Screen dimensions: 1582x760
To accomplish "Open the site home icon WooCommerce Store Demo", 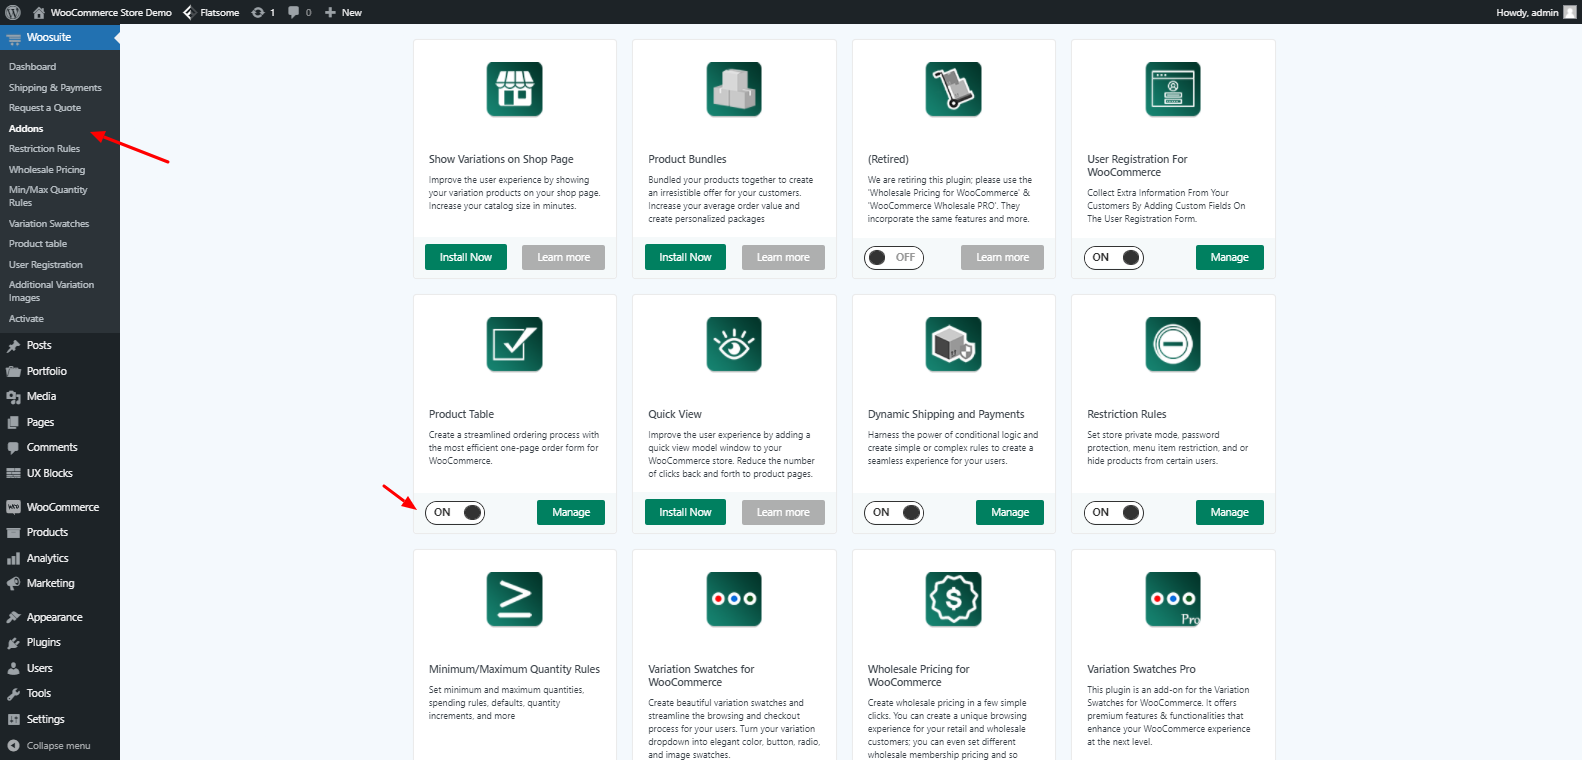I will tap(38, 12).
